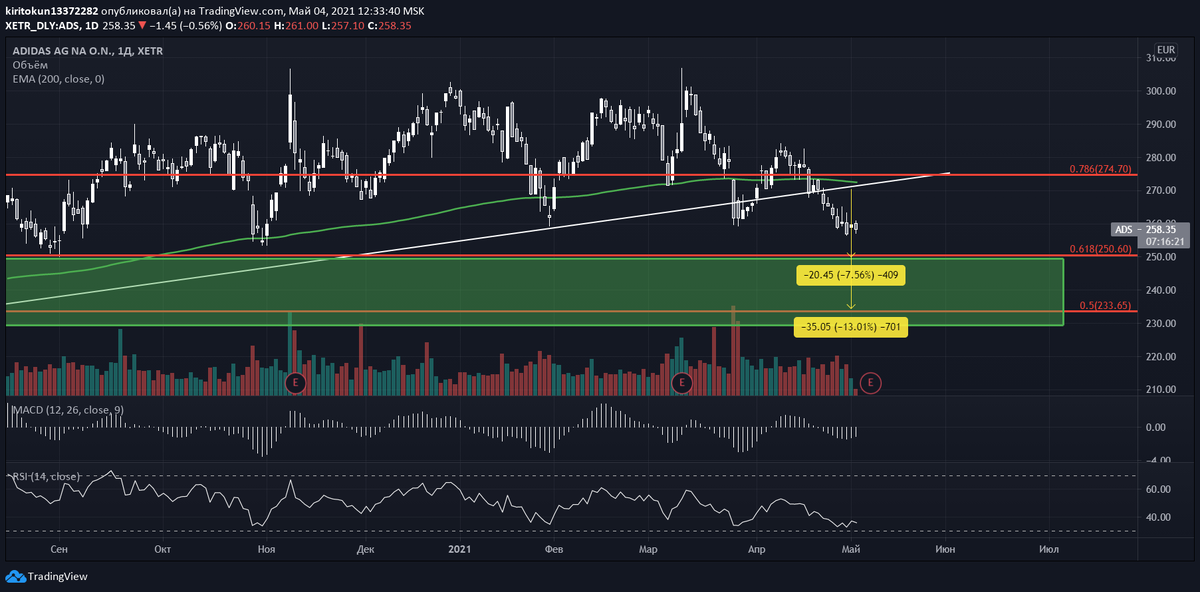The image size is (1200, 592).
Task: Click the TradingView logo at bottom left
Action: (47, 576)
